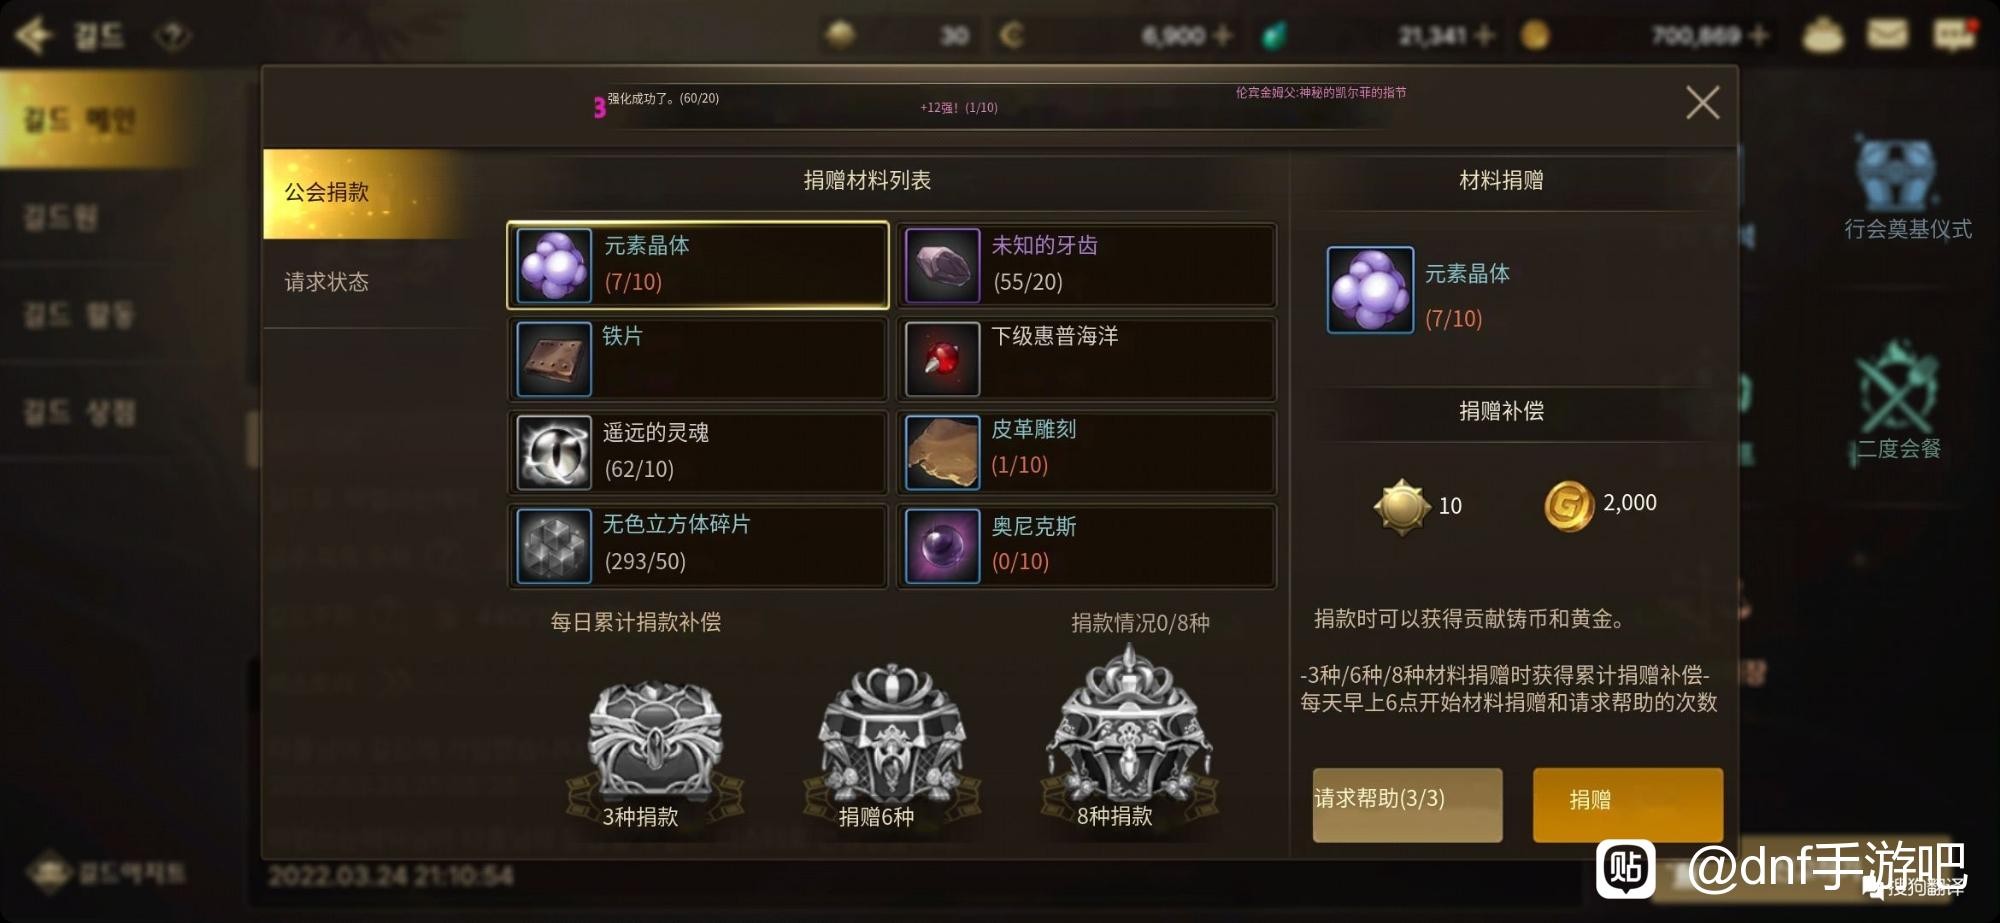Image resolution: width=2000 pixels, height=923 pixels.
Task: Click the 请求帮助(3/3) button
Action: (x=1407, y=805)
